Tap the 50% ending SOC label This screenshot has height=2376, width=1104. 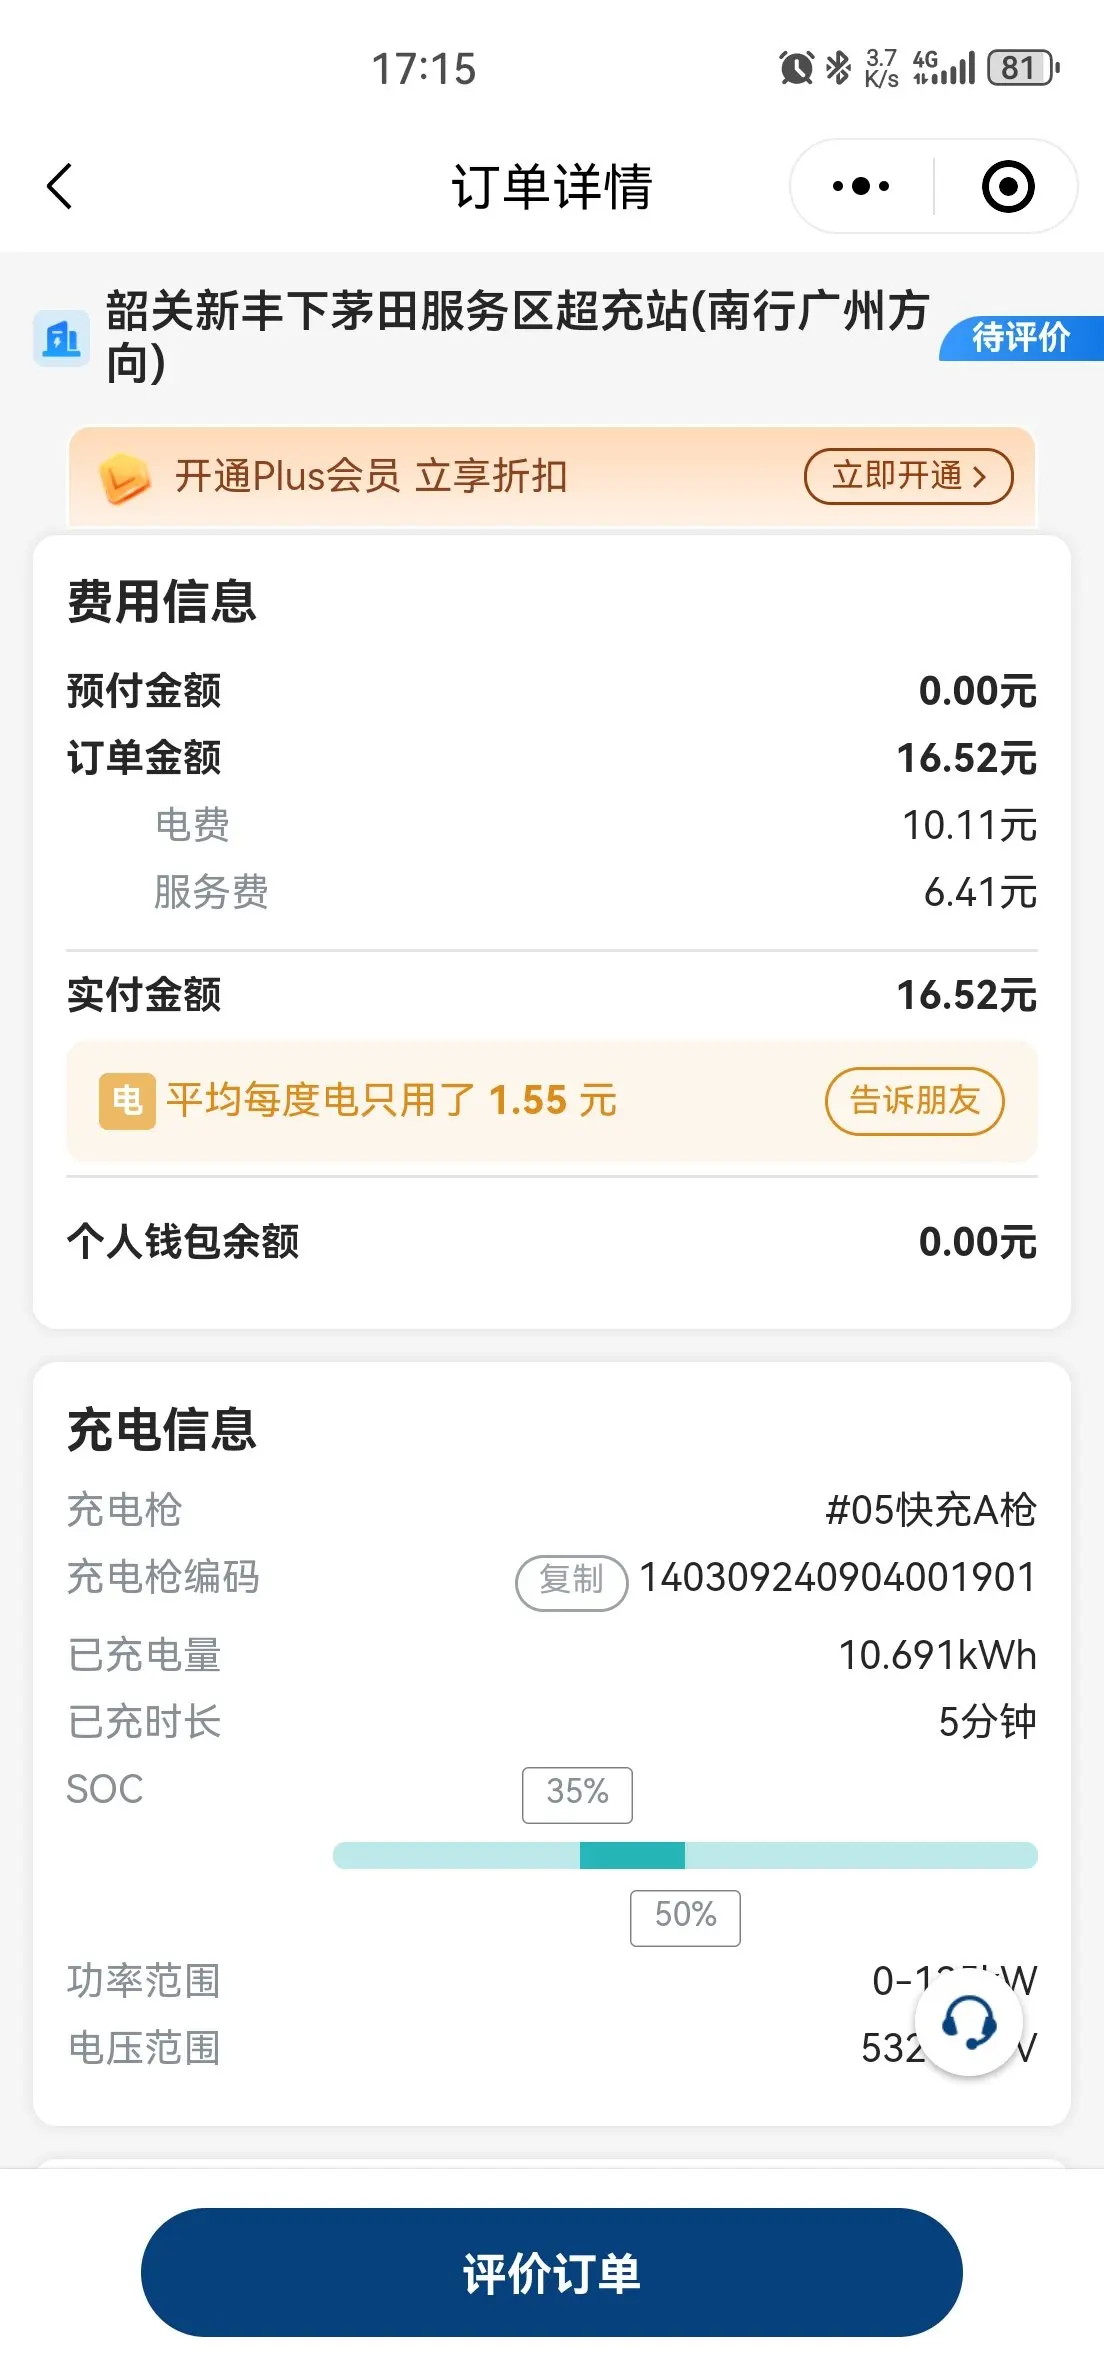click(685, 1916)
